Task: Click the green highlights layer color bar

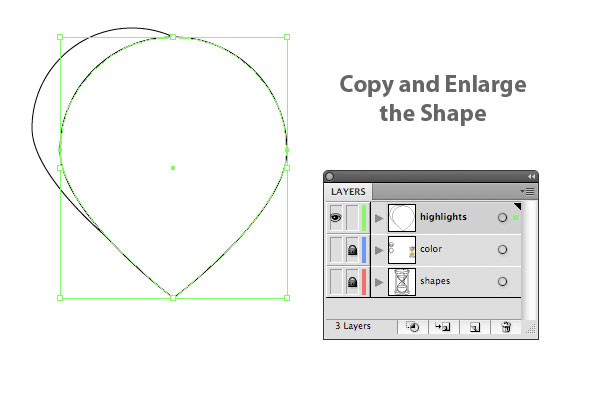Action: click(364, 218)
